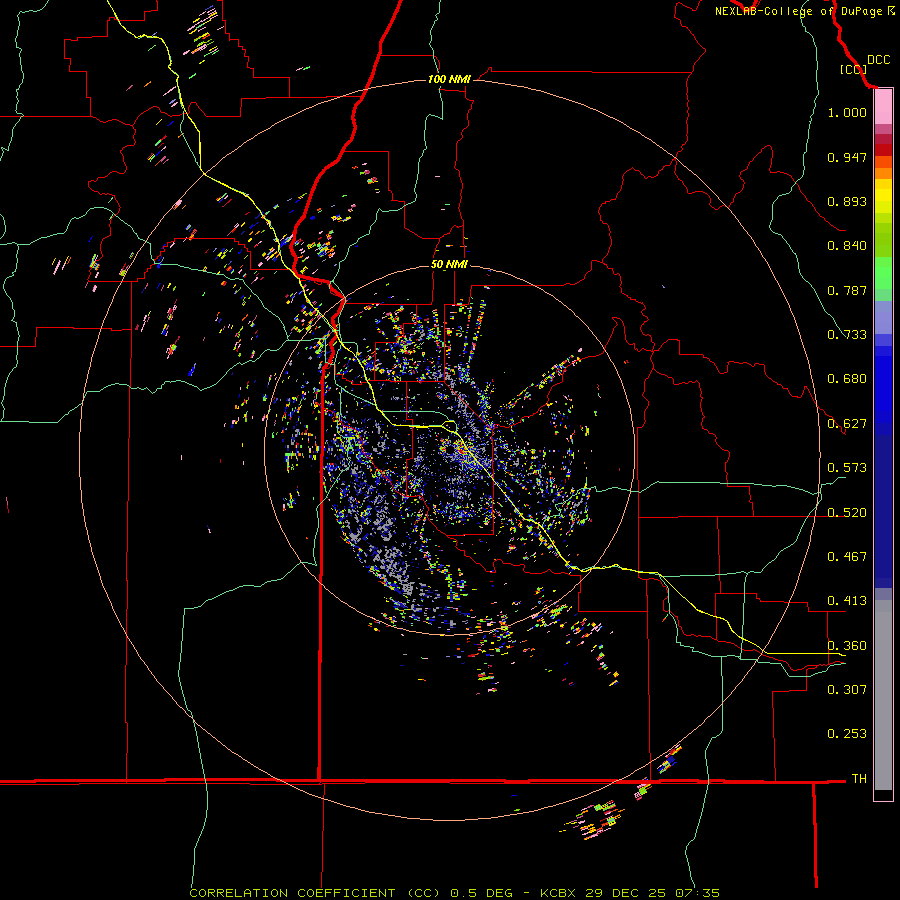900x900 pixels.
Task: Select the 0.467 legend value
Action: tap(847, 557)
